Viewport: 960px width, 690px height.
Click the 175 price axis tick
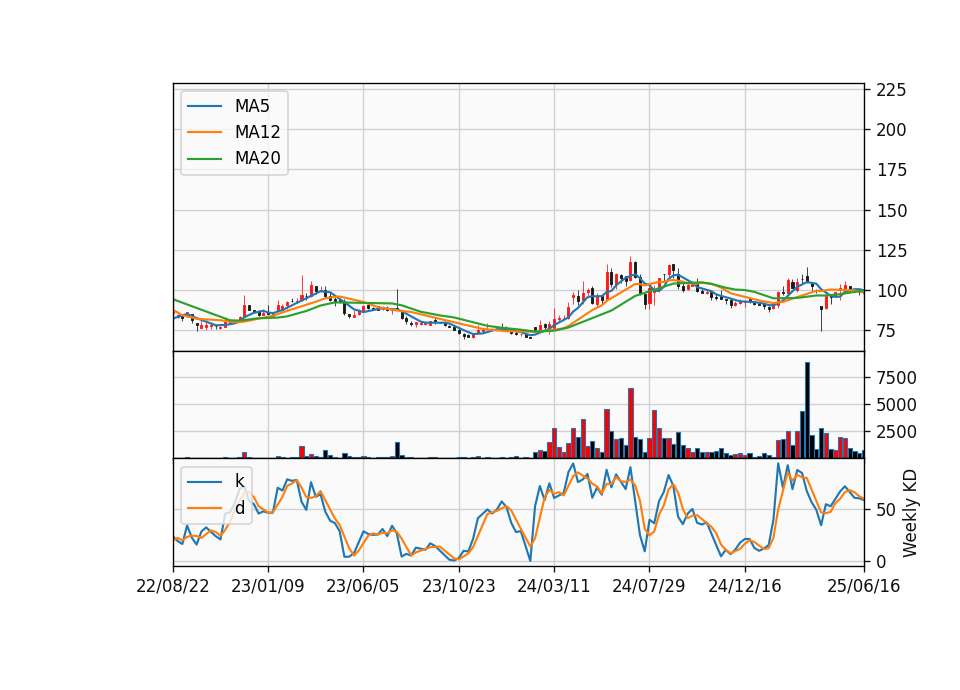[x=891, y=170]
